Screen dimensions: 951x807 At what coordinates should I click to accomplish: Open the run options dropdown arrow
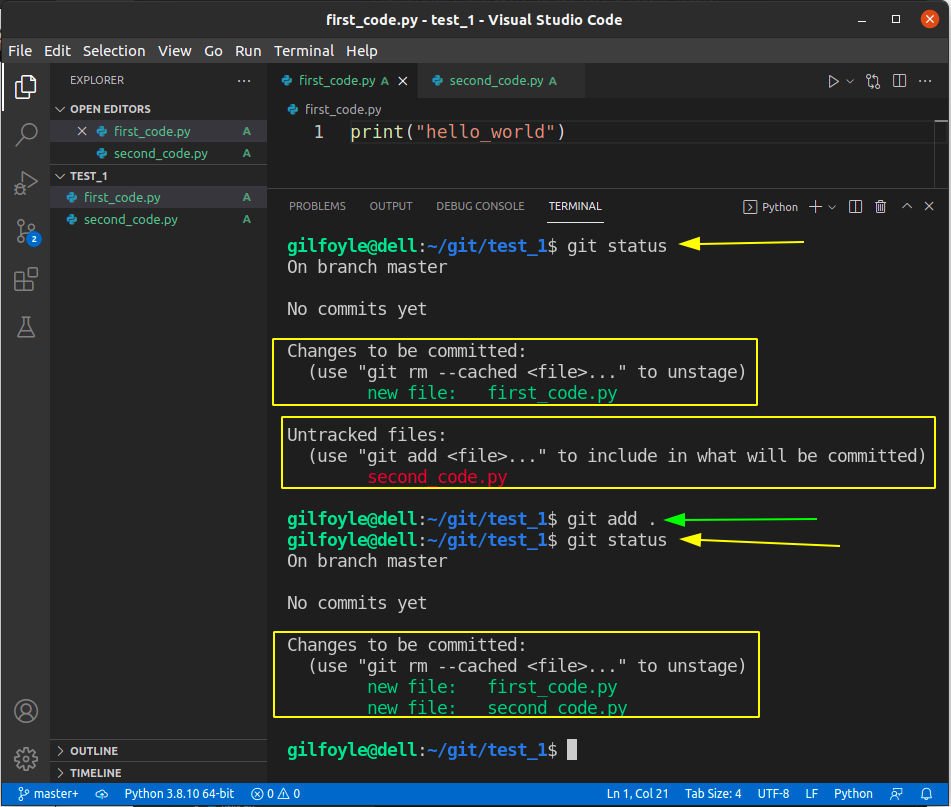point(848,80)
